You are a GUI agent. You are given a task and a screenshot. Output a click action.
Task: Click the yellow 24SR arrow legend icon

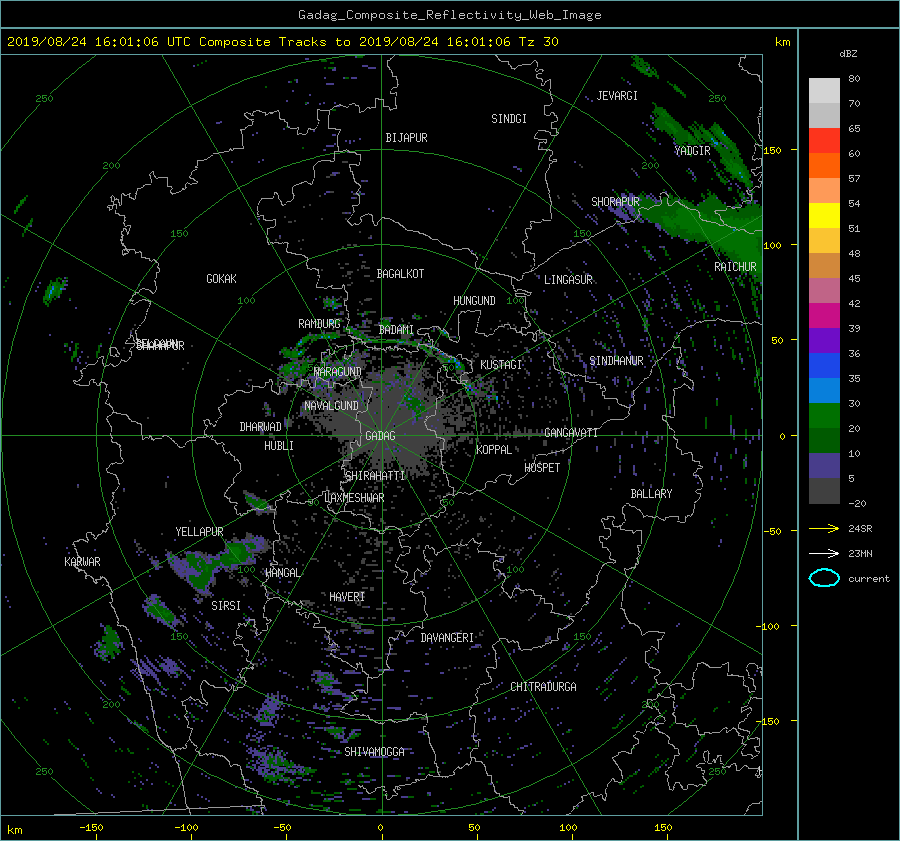(x=824, y=529)
